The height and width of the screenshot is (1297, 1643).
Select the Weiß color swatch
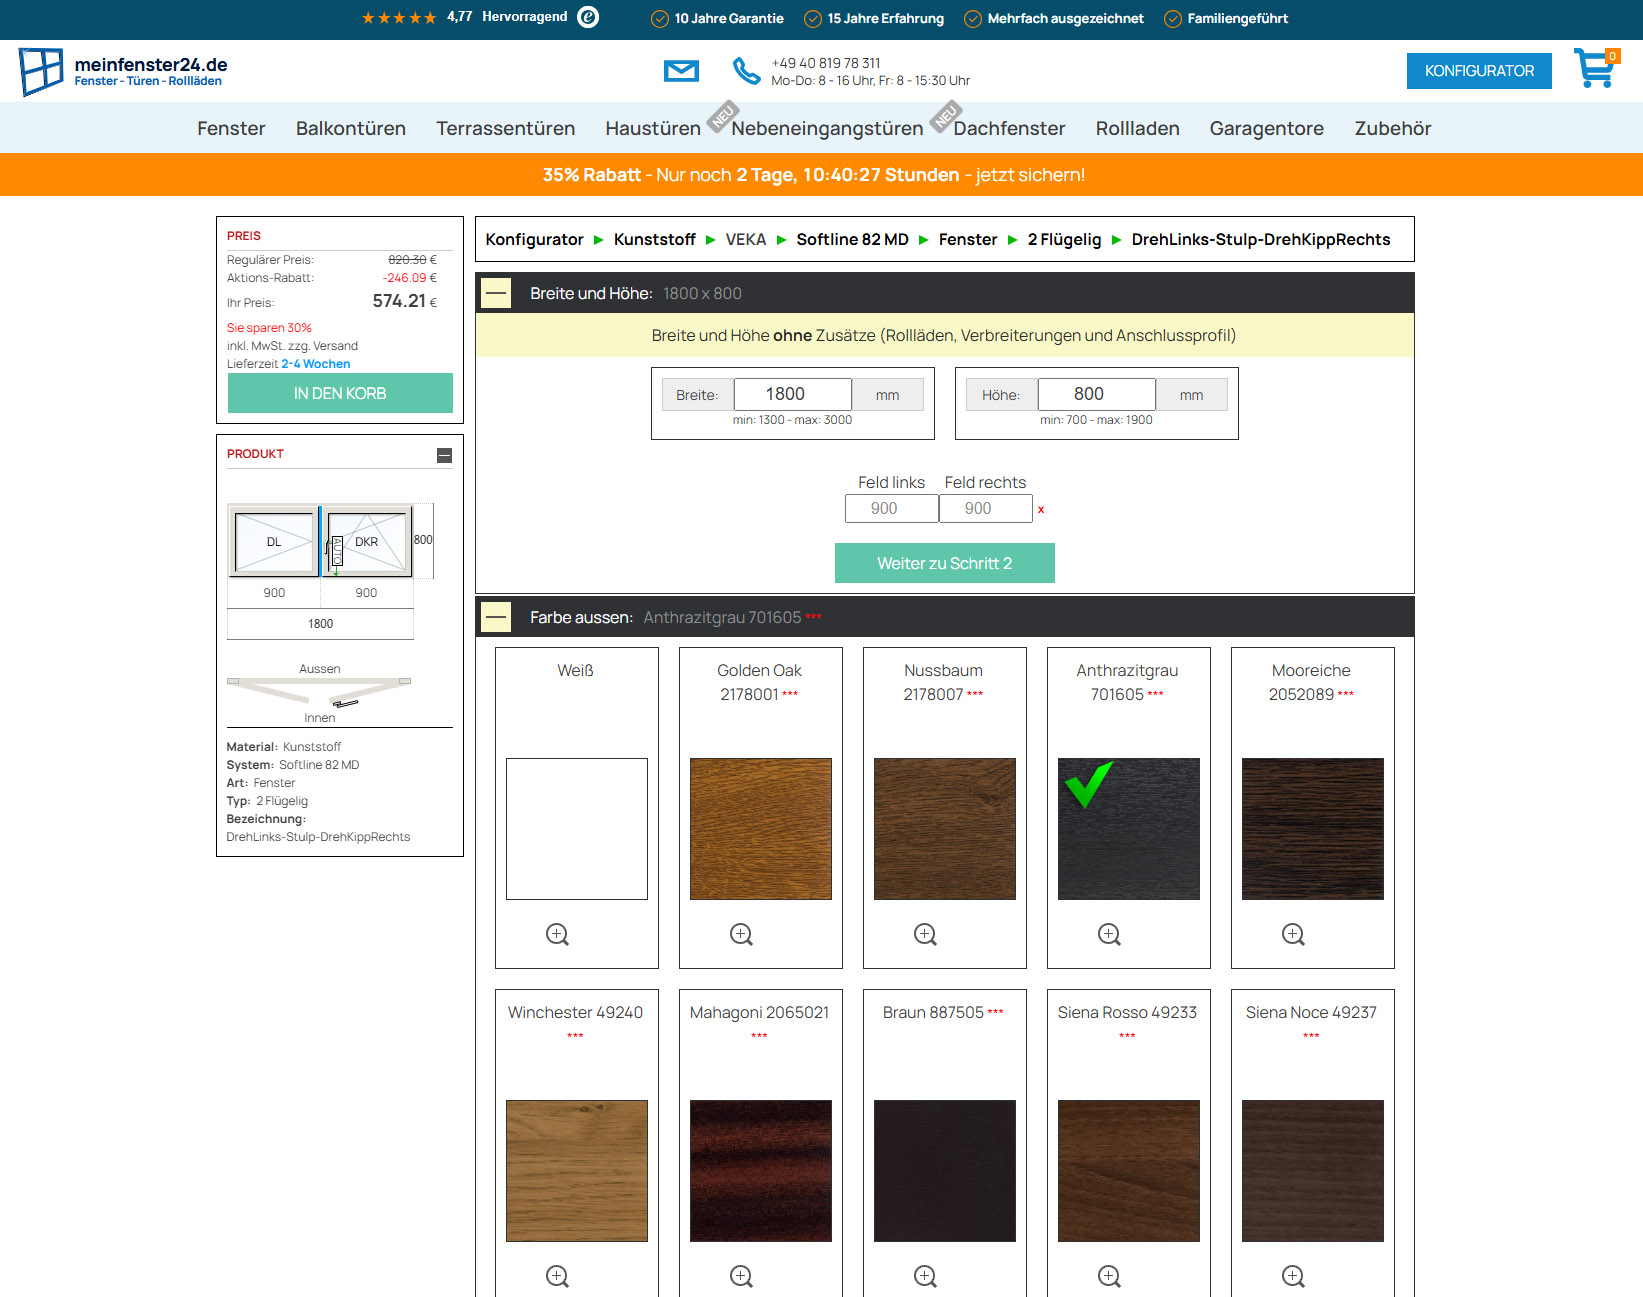tap(577, 829)
